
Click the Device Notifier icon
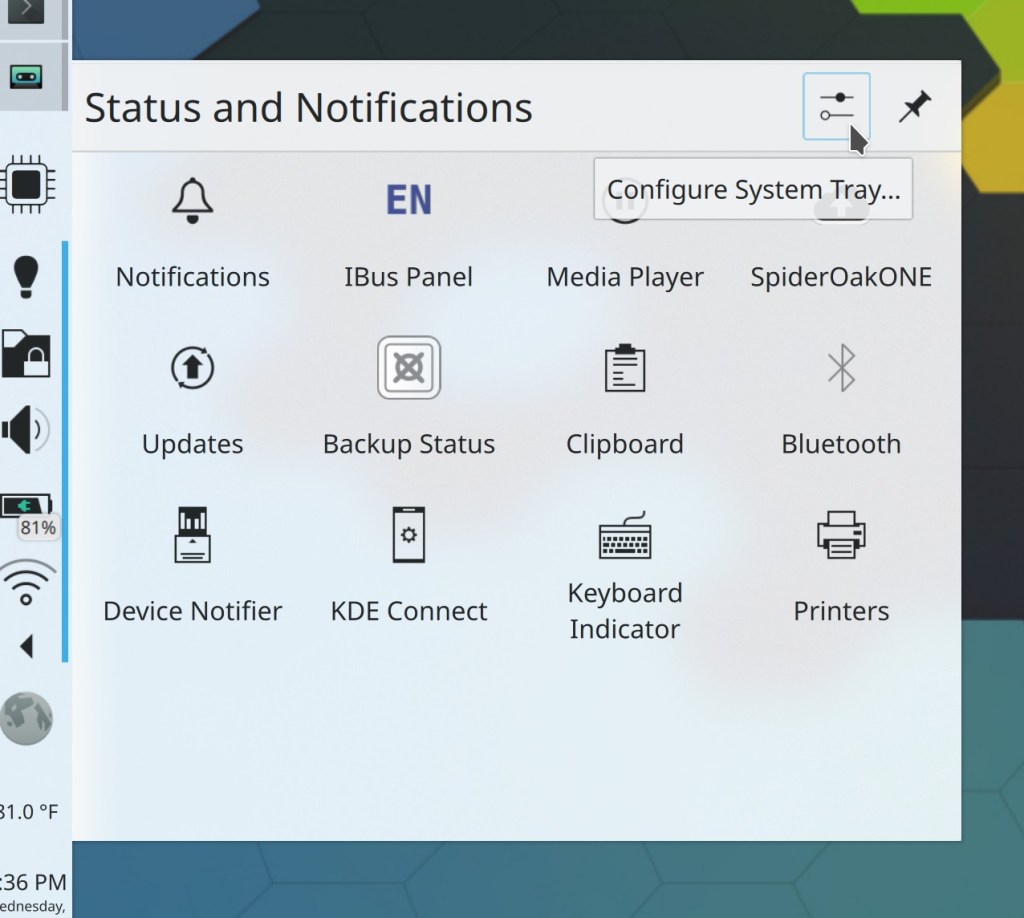pyautogui.click(x=192, y=535)
